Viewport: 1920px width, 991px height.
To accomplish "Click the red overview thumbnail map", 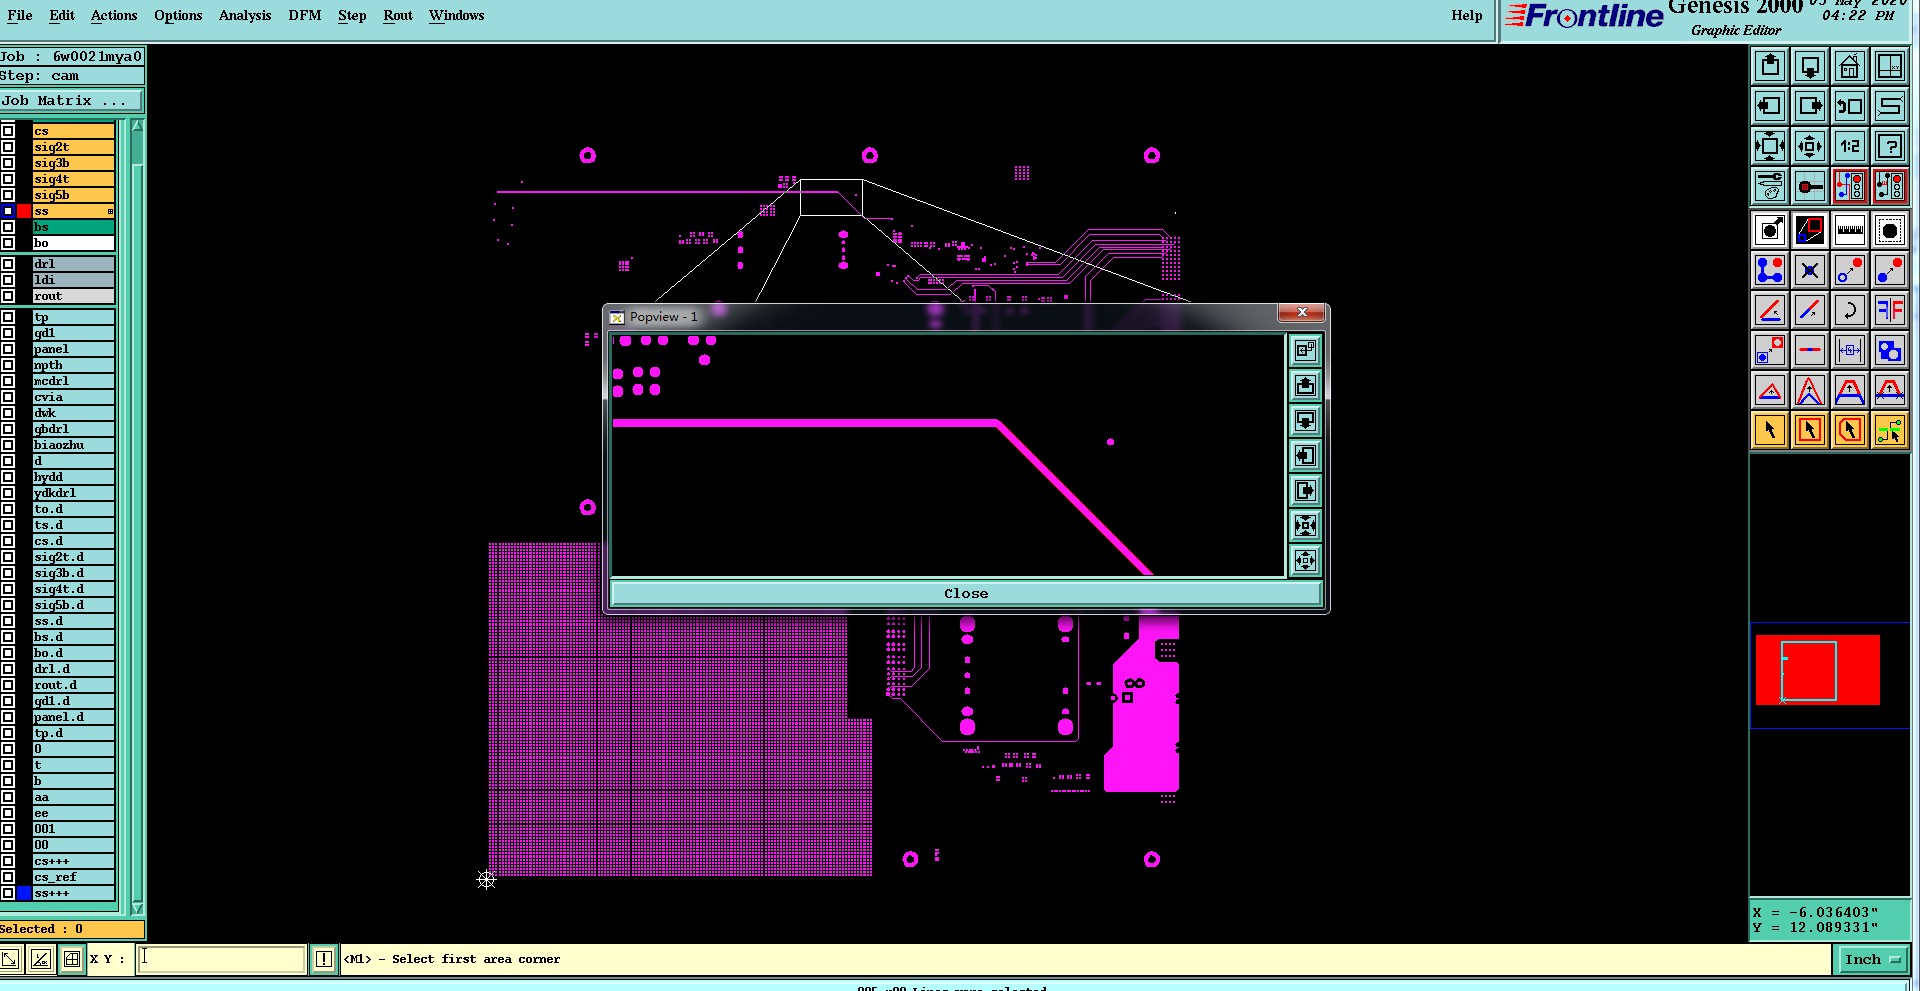I will coord(1818,670).
